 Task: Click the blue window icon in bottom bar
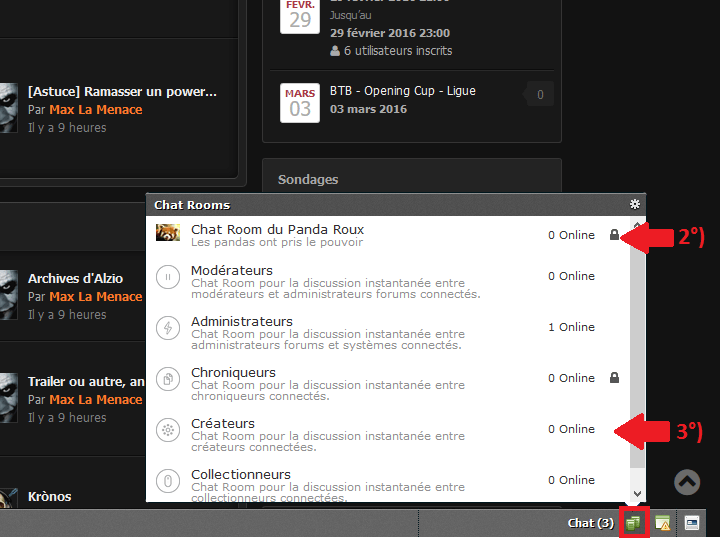(692, 522)
